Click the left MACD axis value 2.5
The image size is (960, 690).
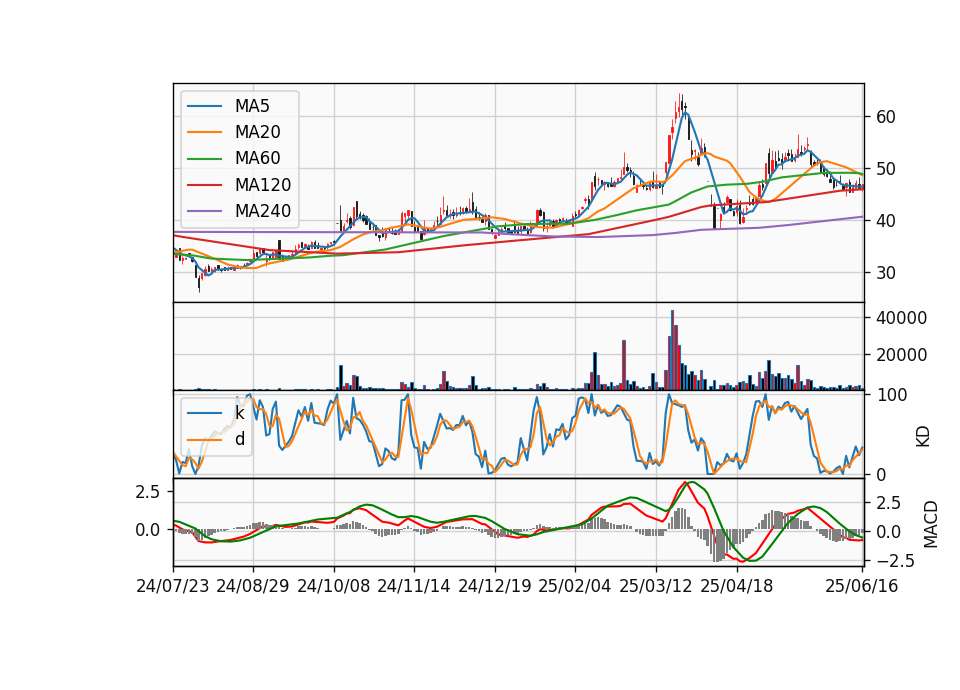pyautogui.click(x=148, y=492)
